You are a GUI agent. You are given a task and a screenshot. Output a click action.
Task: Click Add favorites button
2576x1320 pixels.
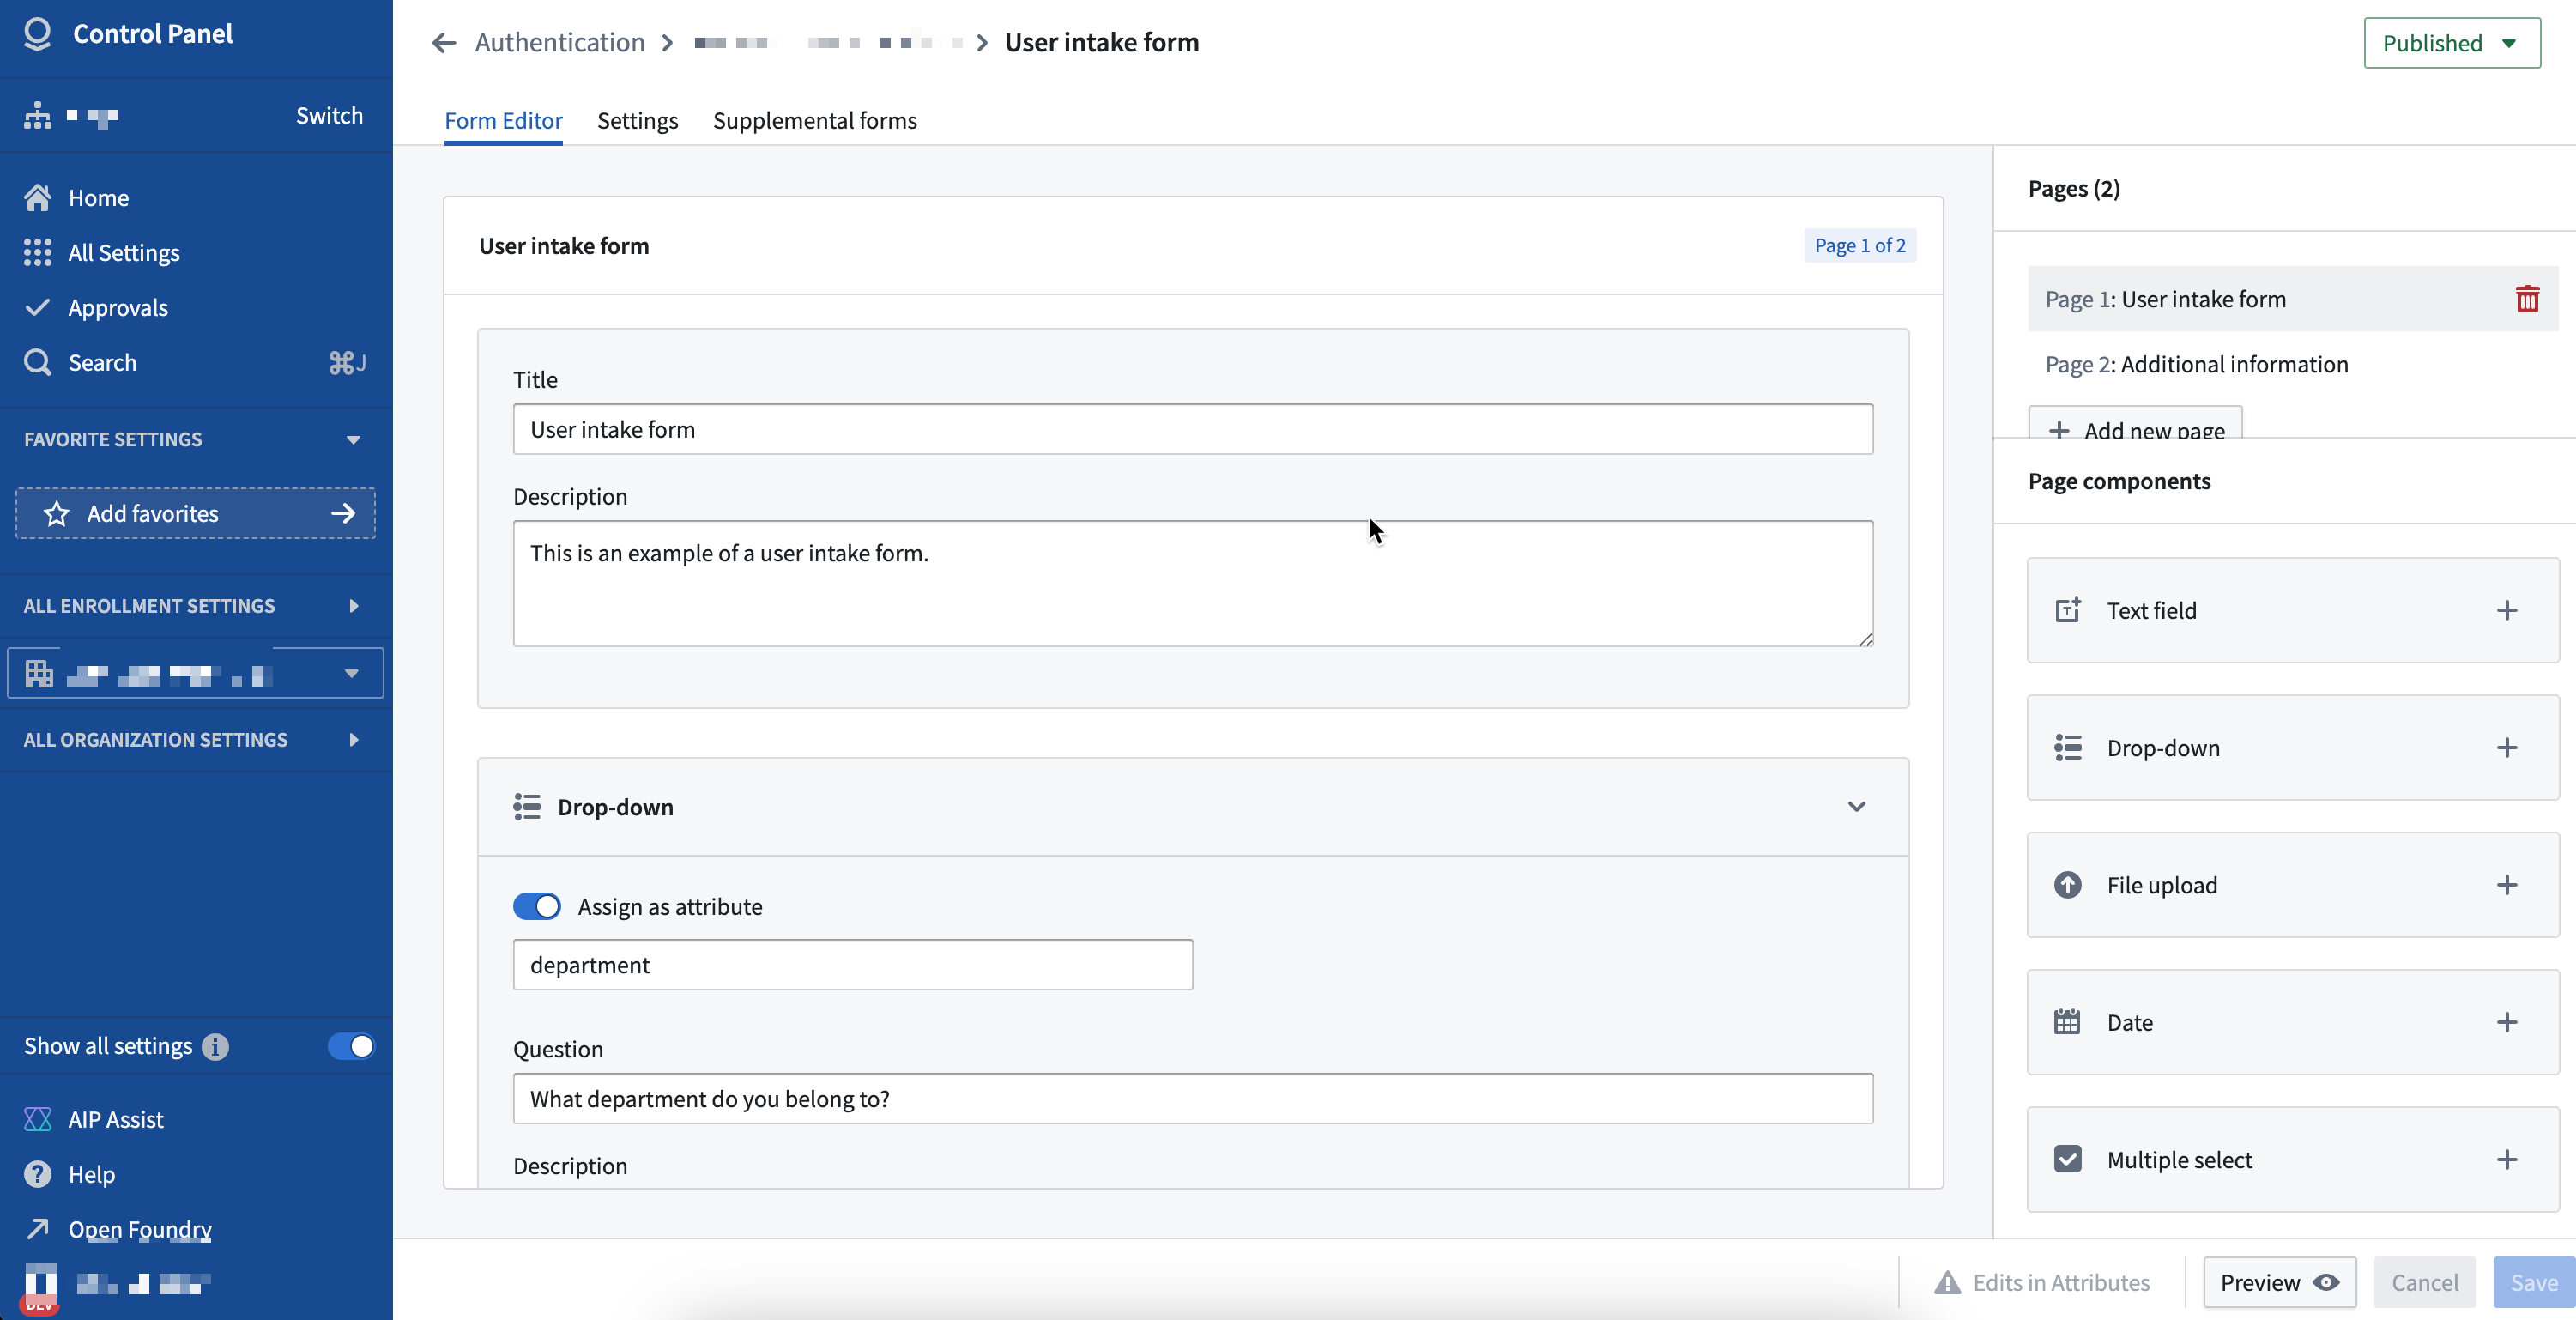click(195, 513)
